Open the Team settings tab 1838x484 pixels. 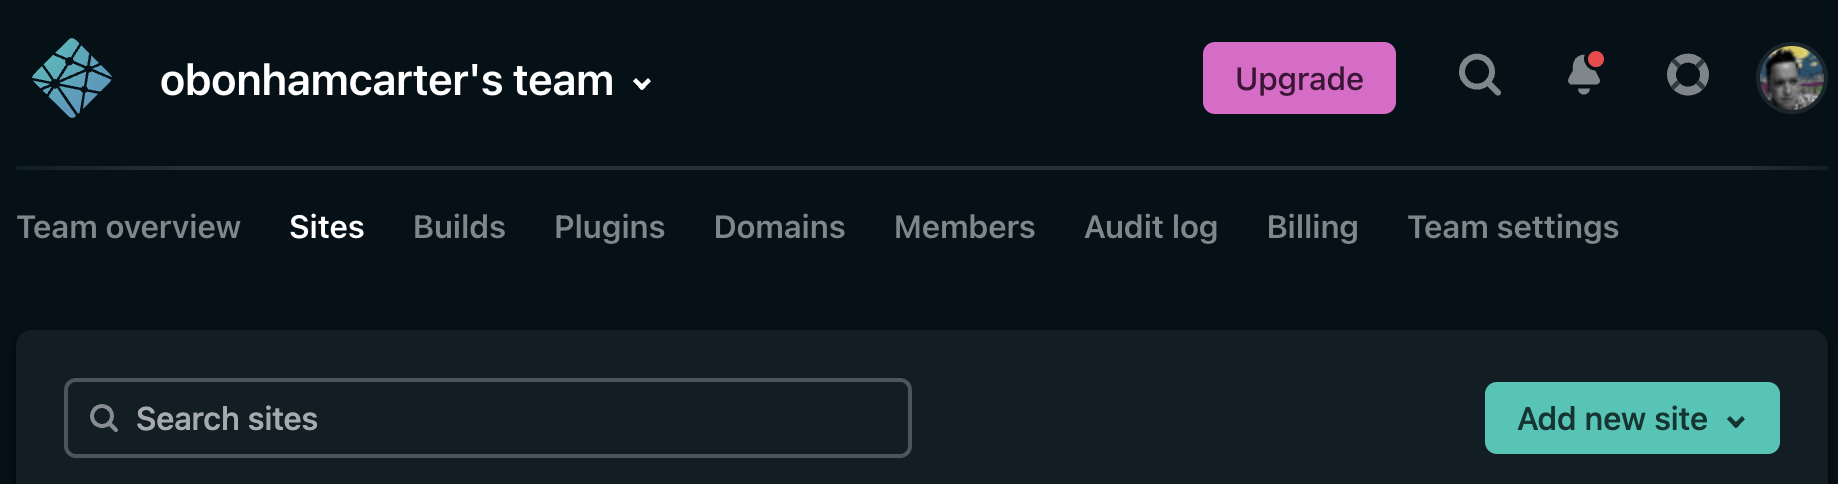pyautogui.click(x=1513, y=227)
